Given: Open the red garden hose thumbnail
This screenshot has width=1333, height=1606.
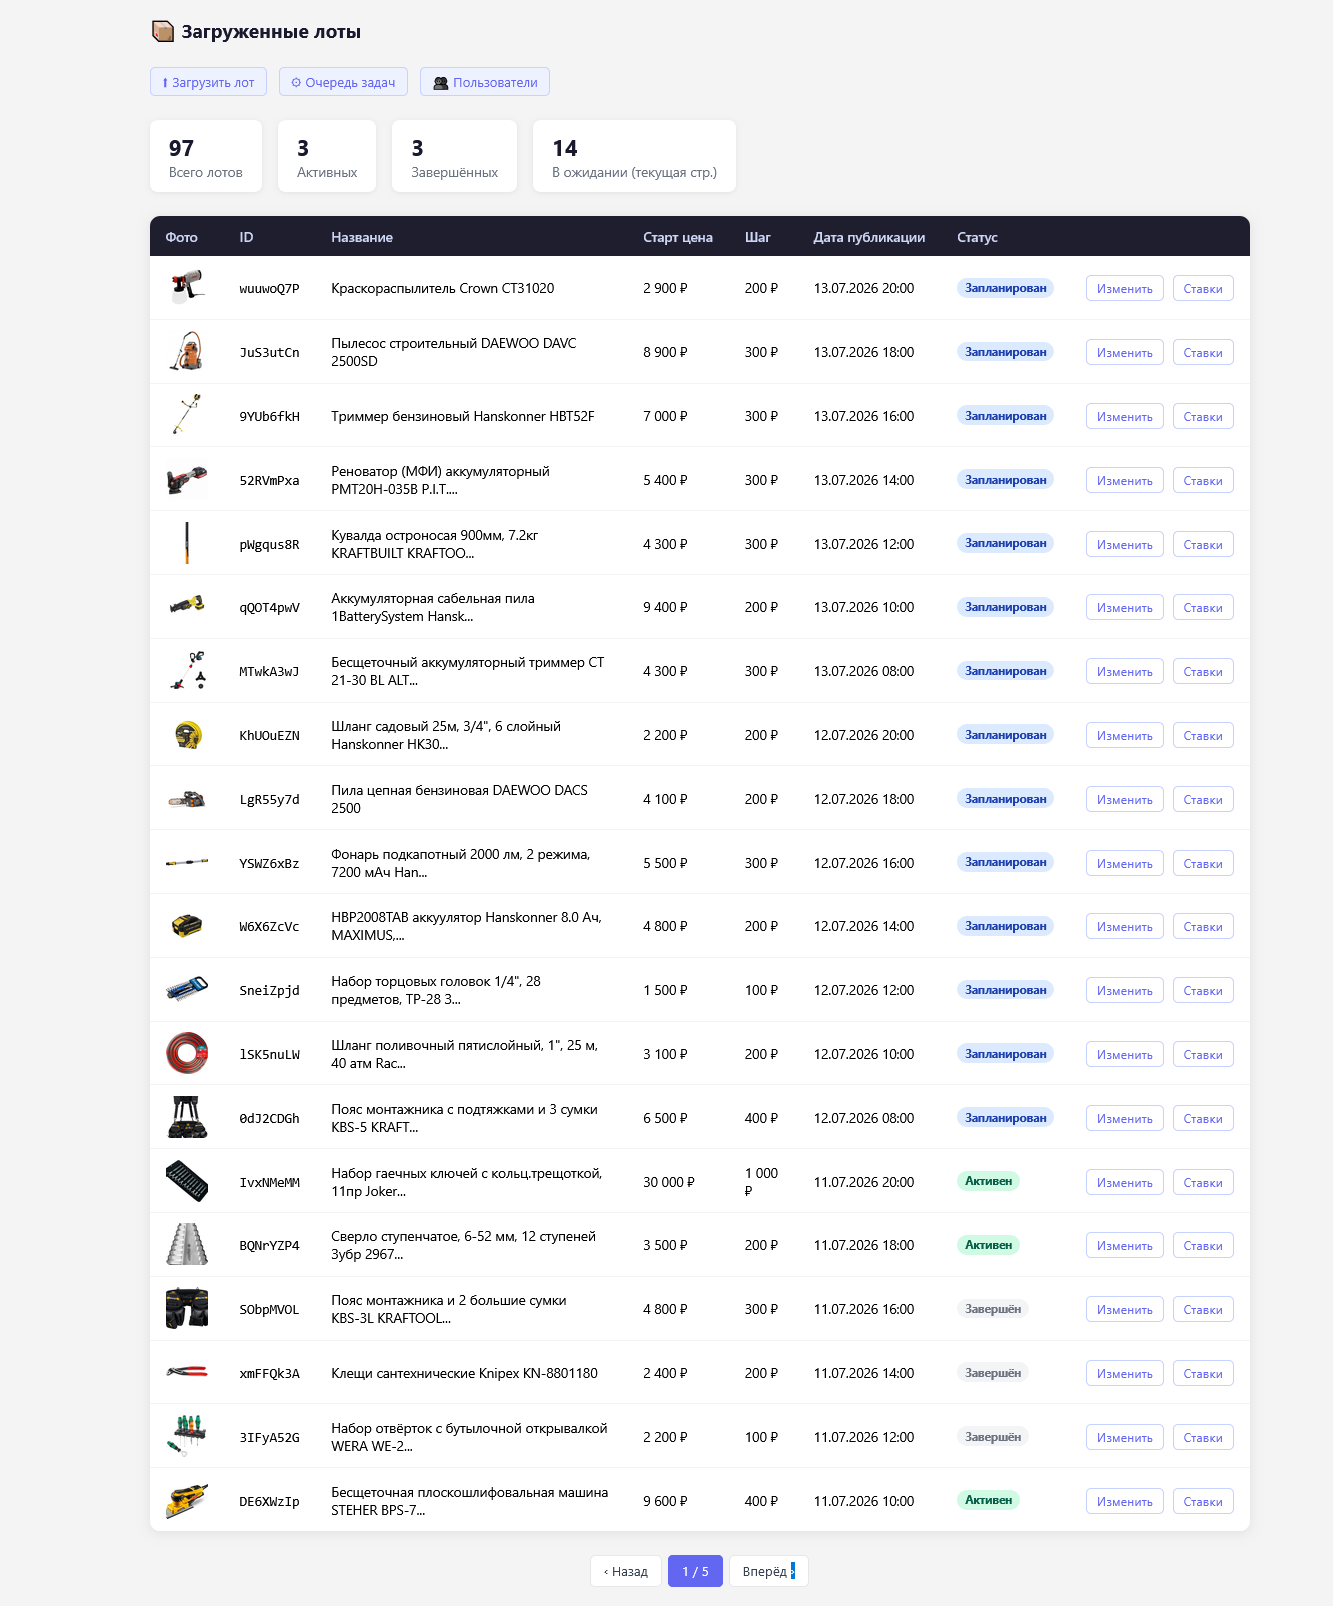Looking at the screenshot, I should point(187,1054).
